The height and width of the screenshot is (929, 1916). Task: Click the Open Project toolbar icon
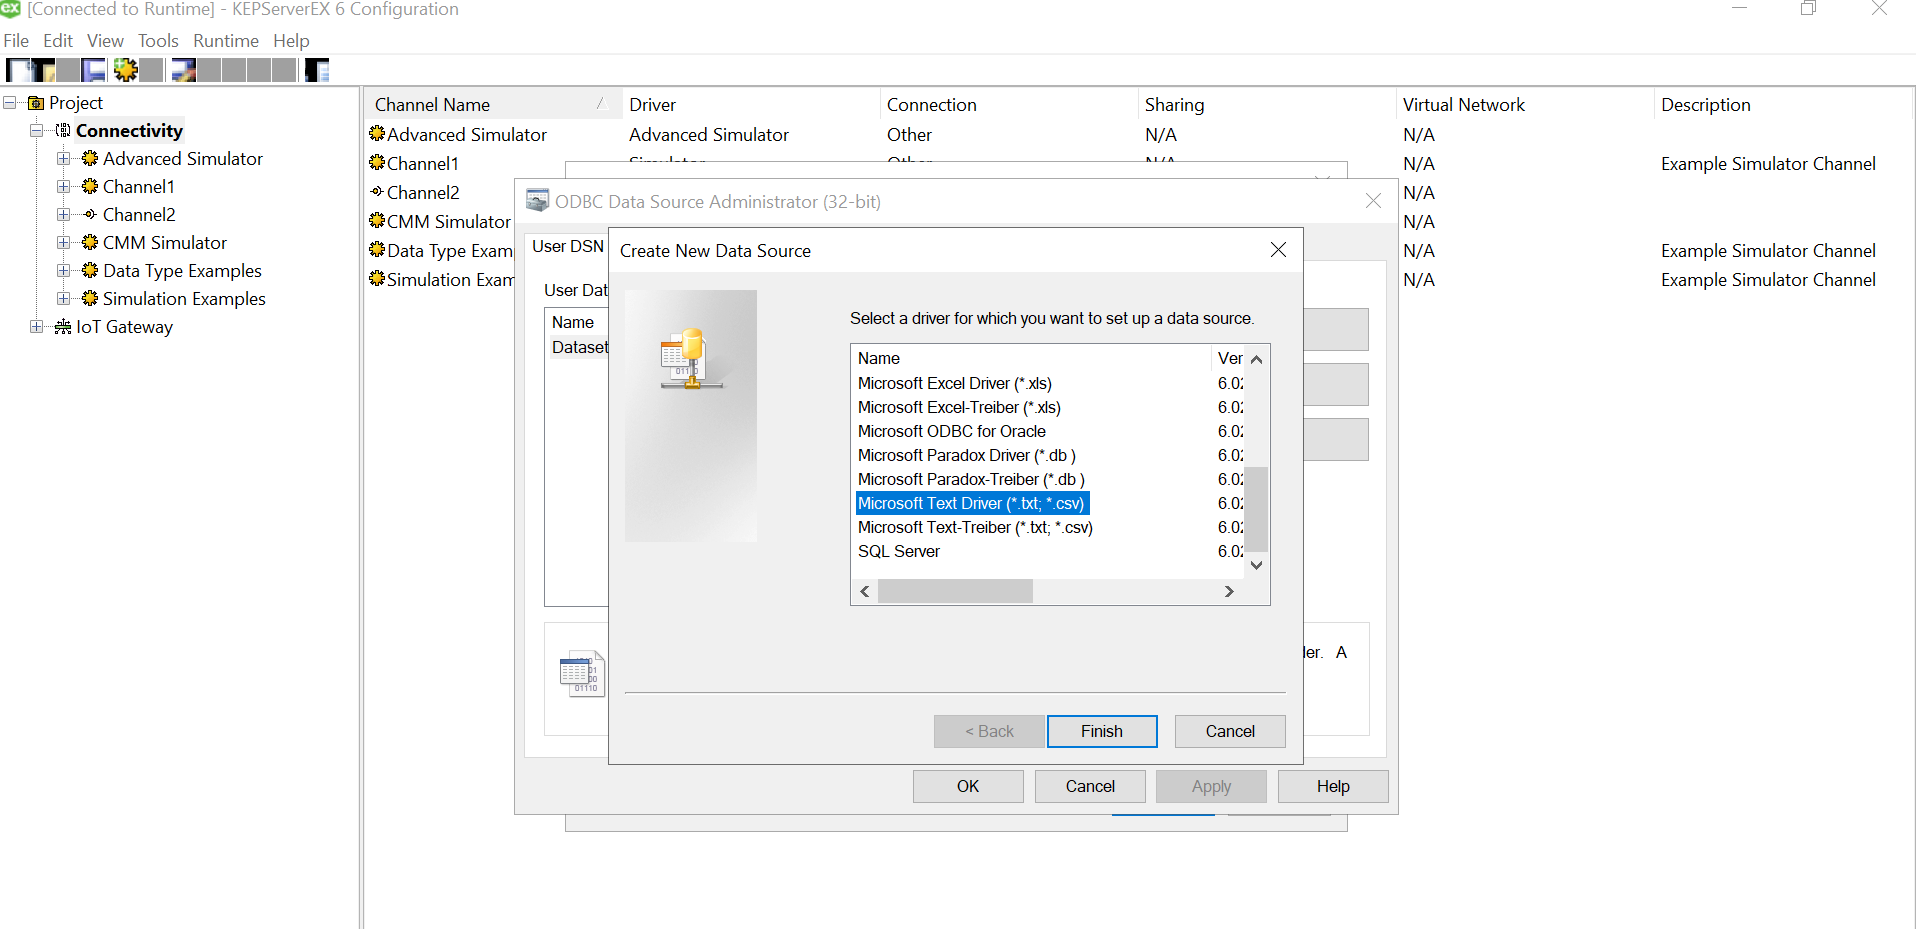tap(43, 70)
